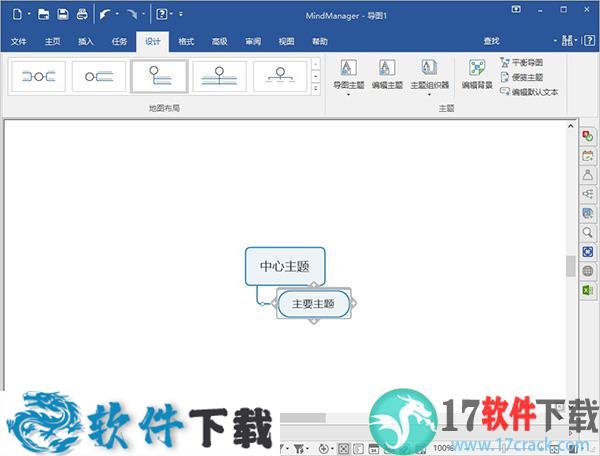Open the ribbon display options icon
Viewport: 600px width, 456px height.
point(516,9)
